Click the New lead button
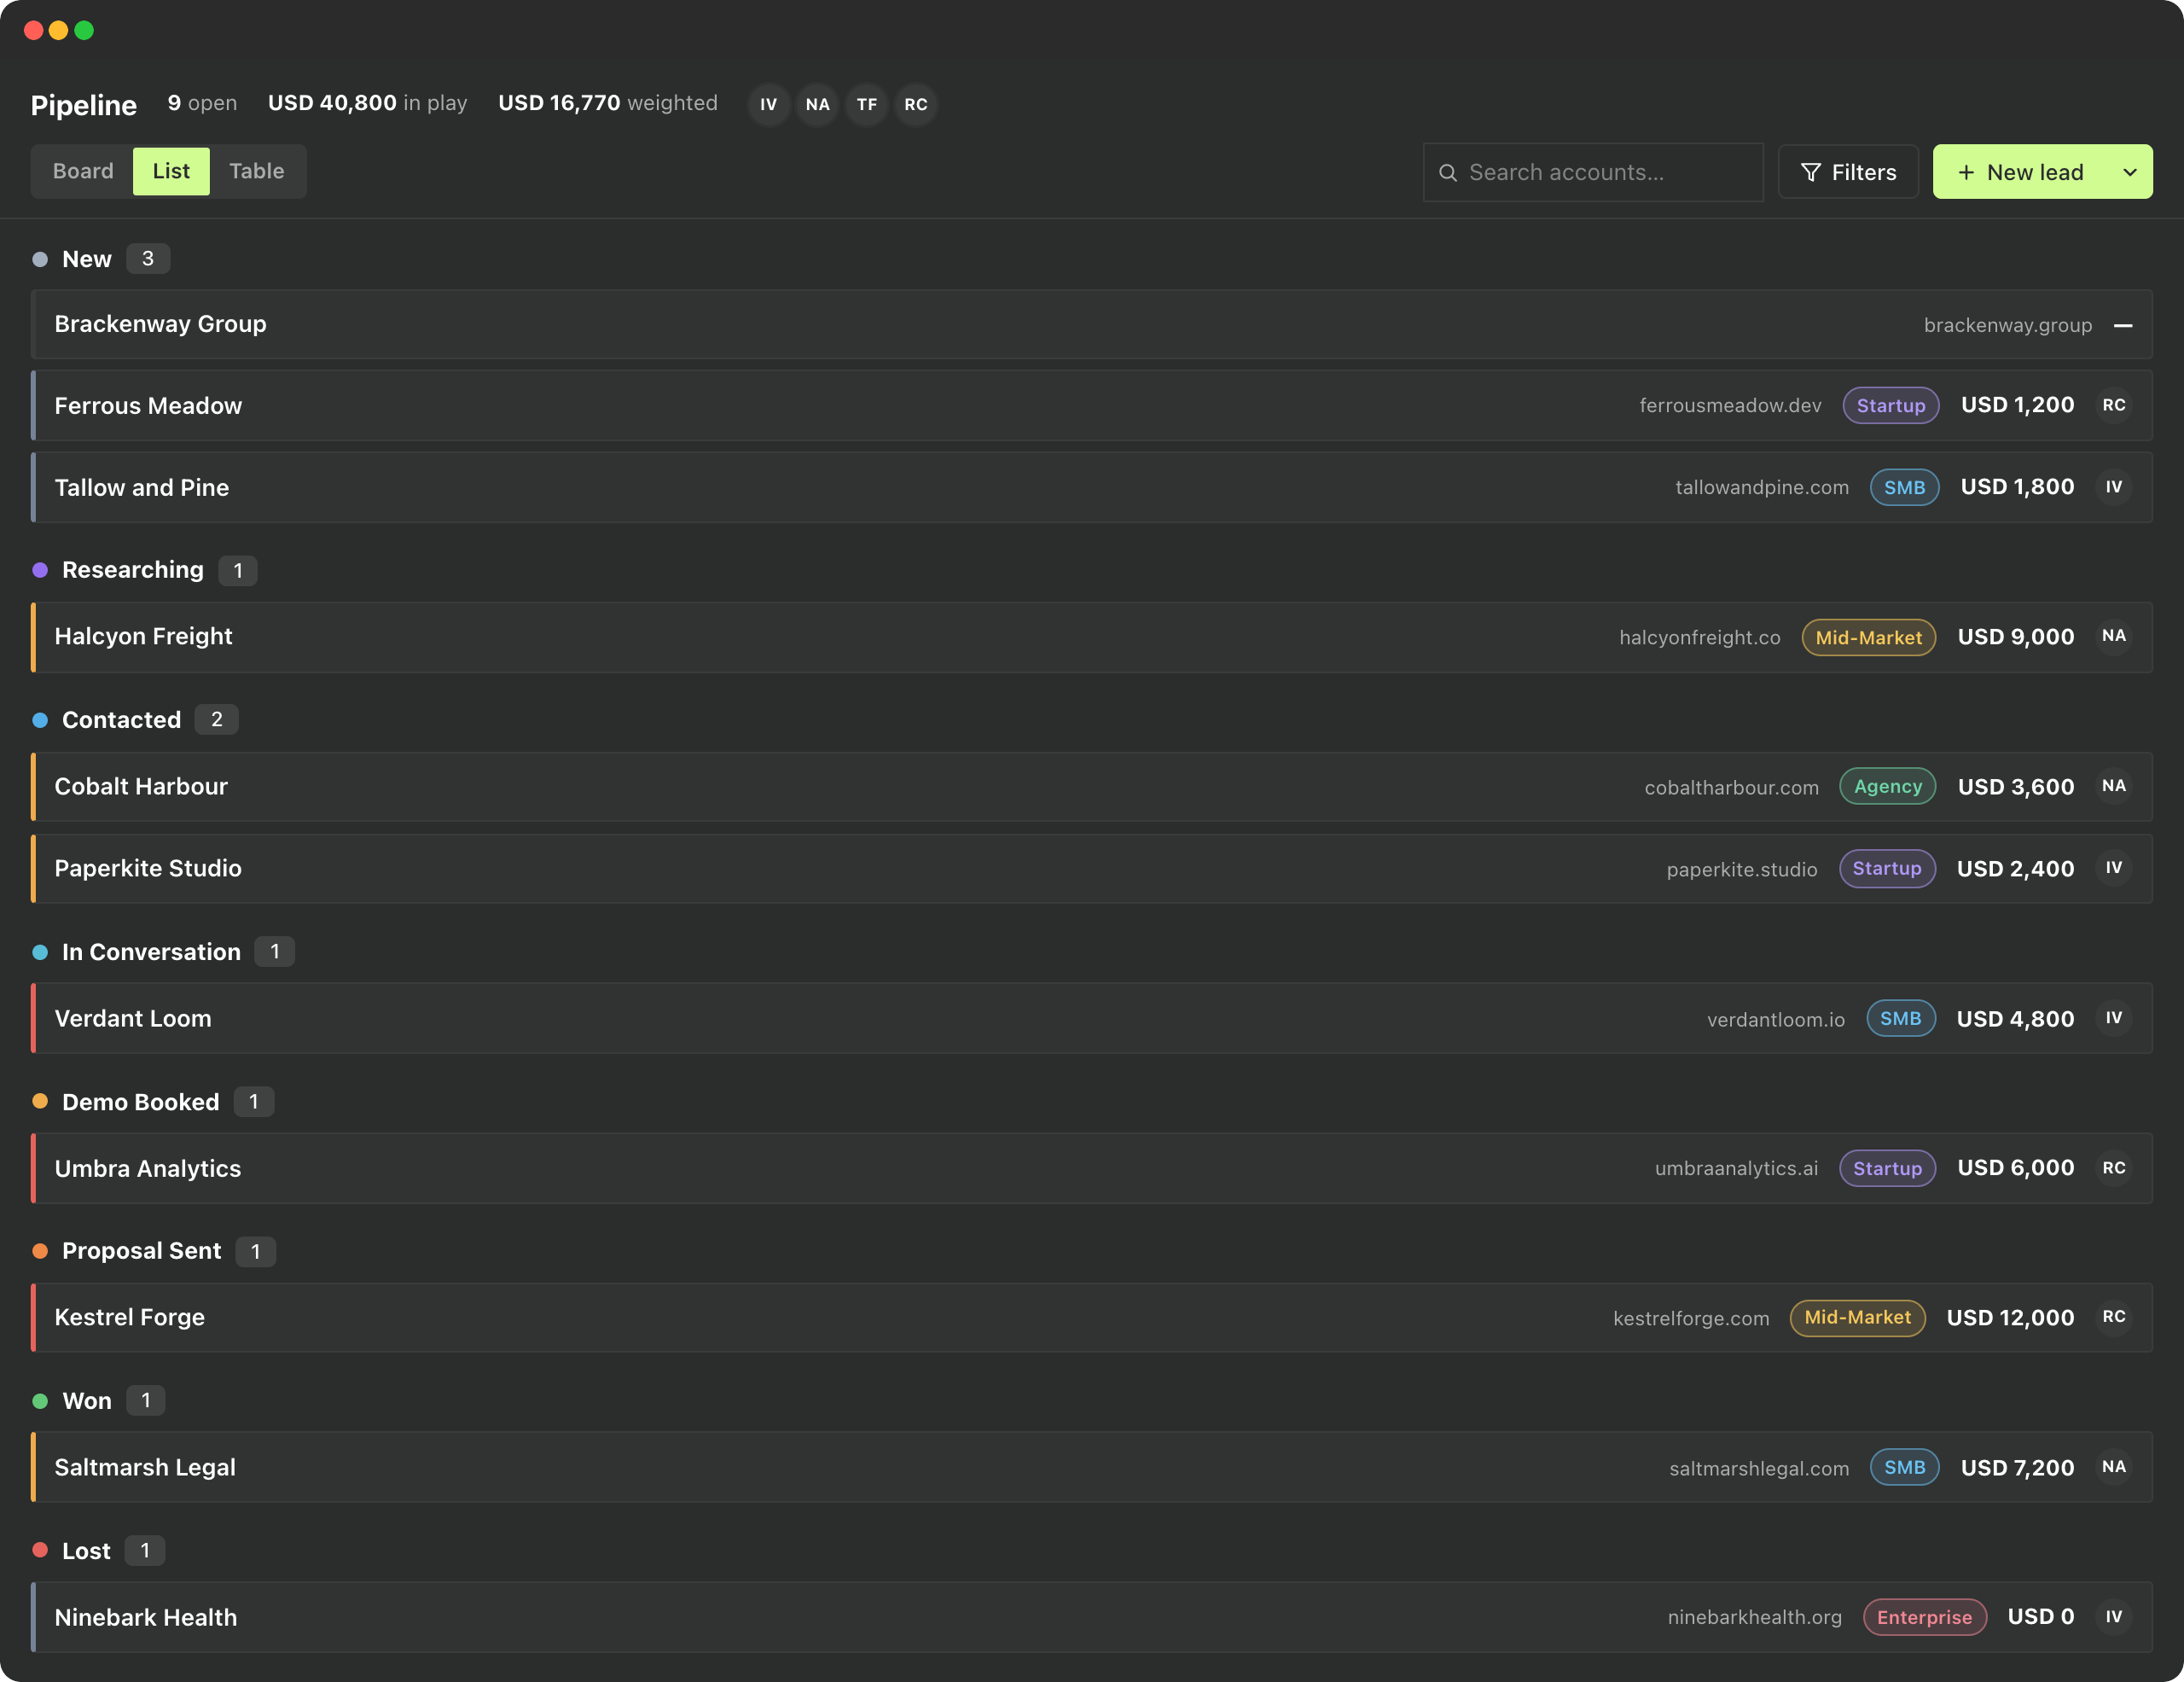The width and height of the screenshot is (2184, 1682). (2020, 172)
